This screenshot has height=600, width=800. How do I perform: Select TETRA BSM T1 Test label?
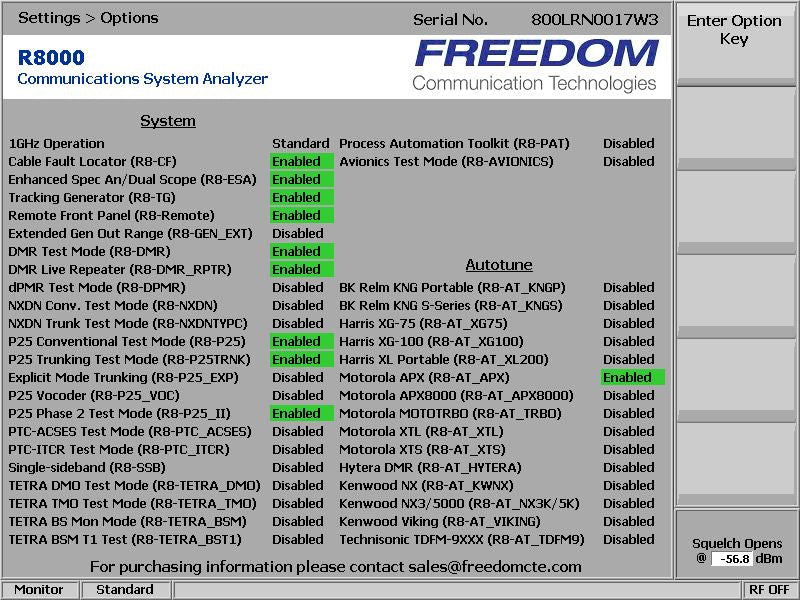pyautogui.click(x=124, y=539)
